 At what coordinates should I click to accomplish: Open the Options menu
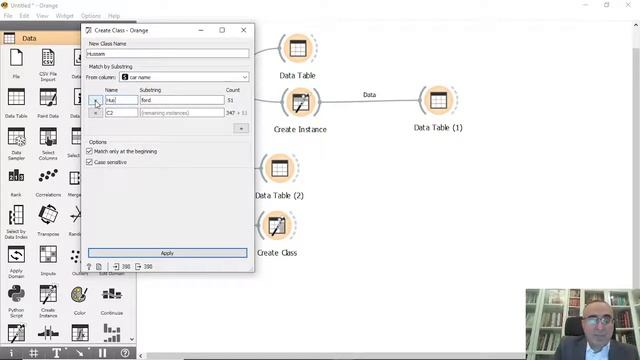tap(91, 16)
